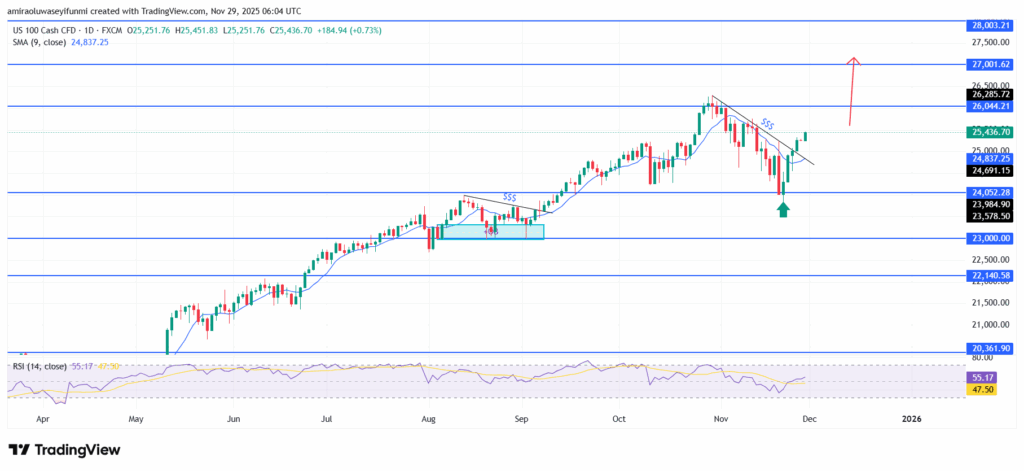Click the 23,000.00 price level label
Image resolution: width=1024 pixels, height=471 pixels.
(x=988, y=238)
